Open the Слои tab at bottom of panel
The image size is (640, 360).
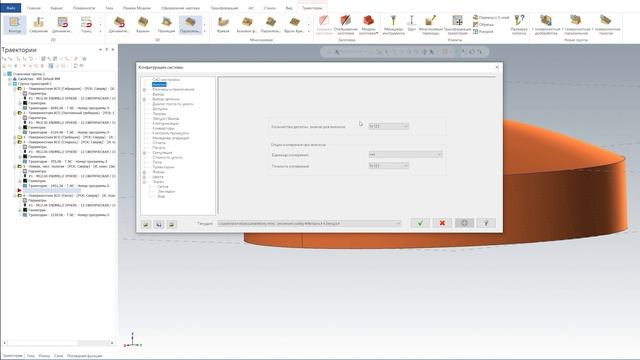(58, 356)
